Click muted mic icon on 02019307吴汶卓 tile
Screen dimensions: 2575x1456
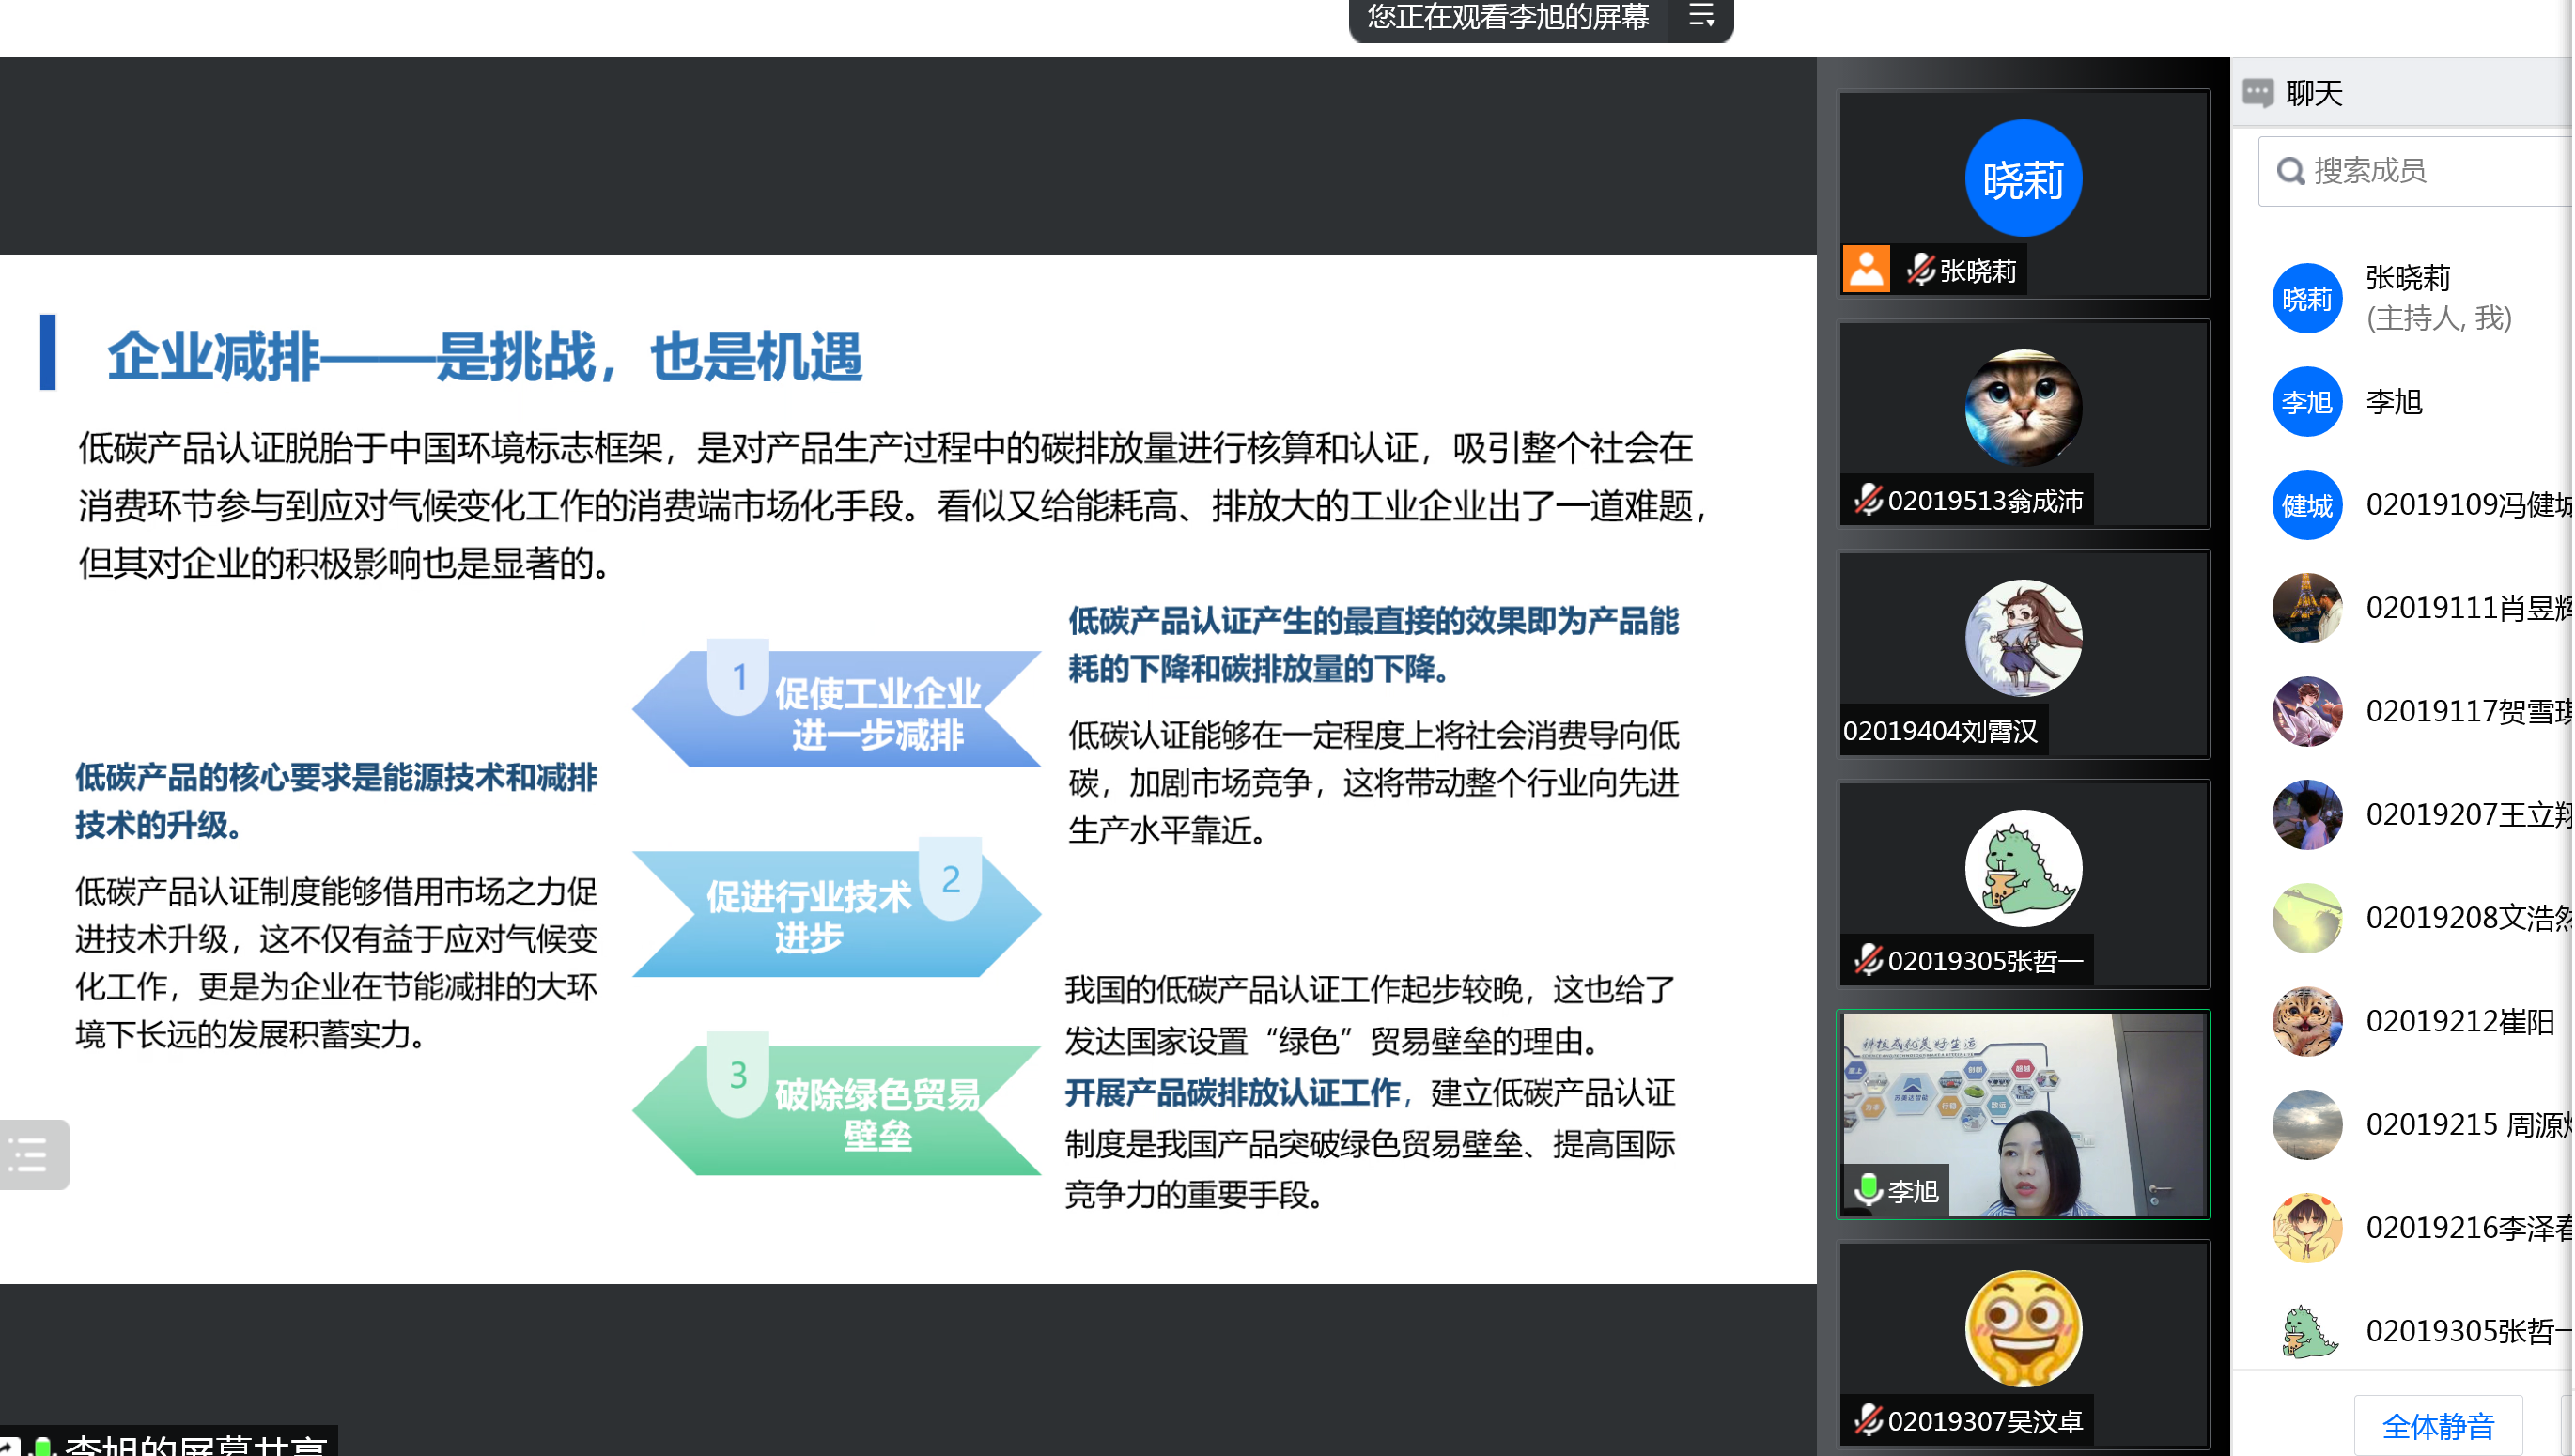click(x=1868, y=1420)
